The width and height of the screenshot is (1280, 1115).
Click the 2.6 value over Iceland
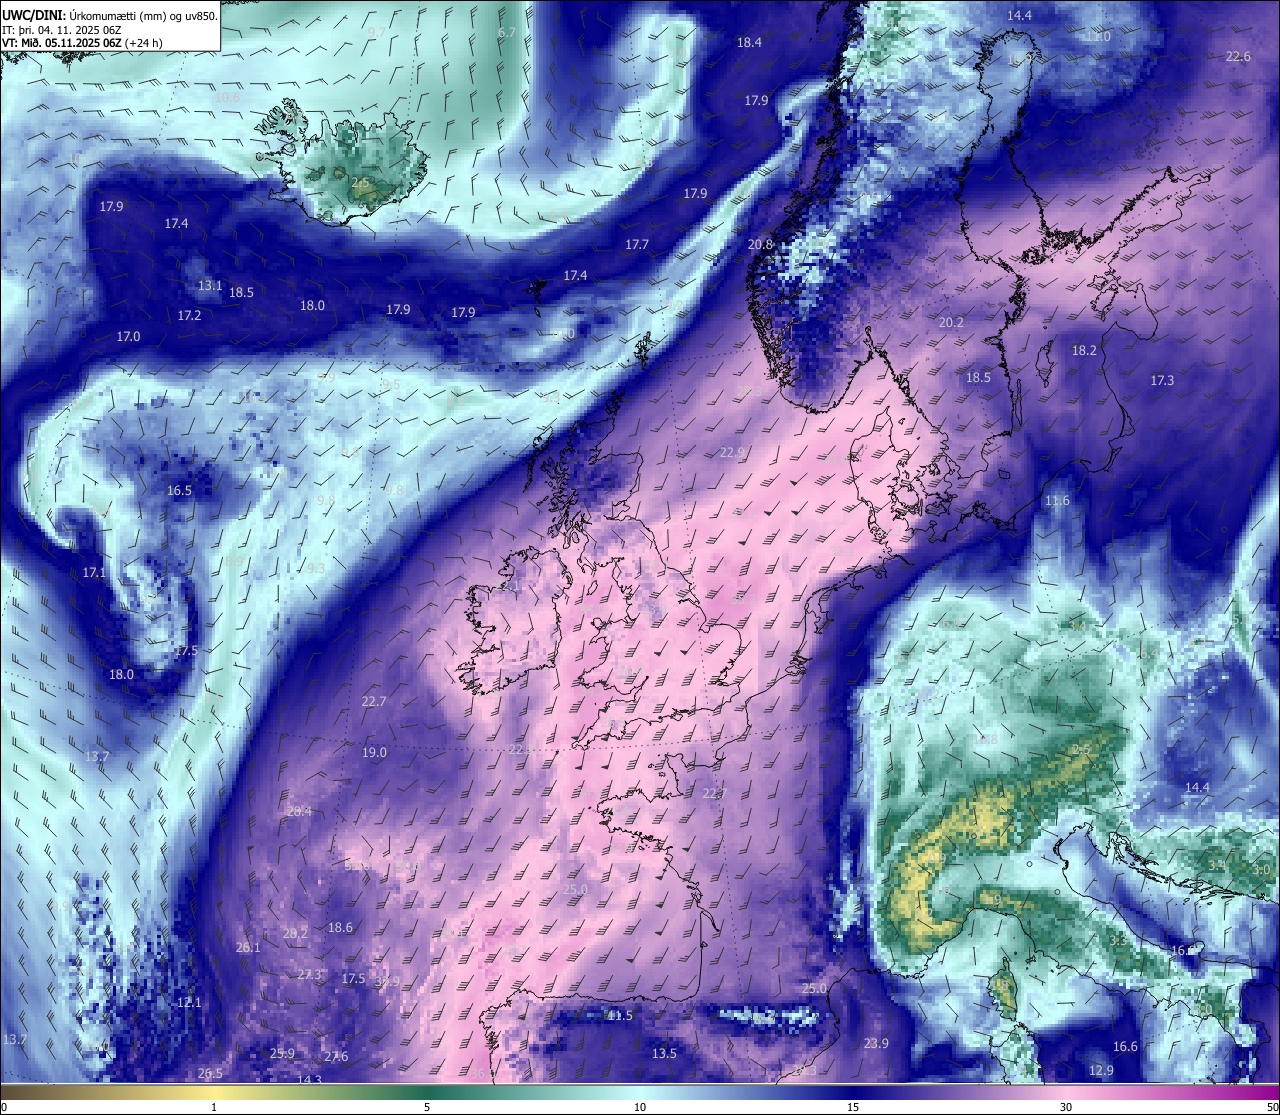(360, 182)
